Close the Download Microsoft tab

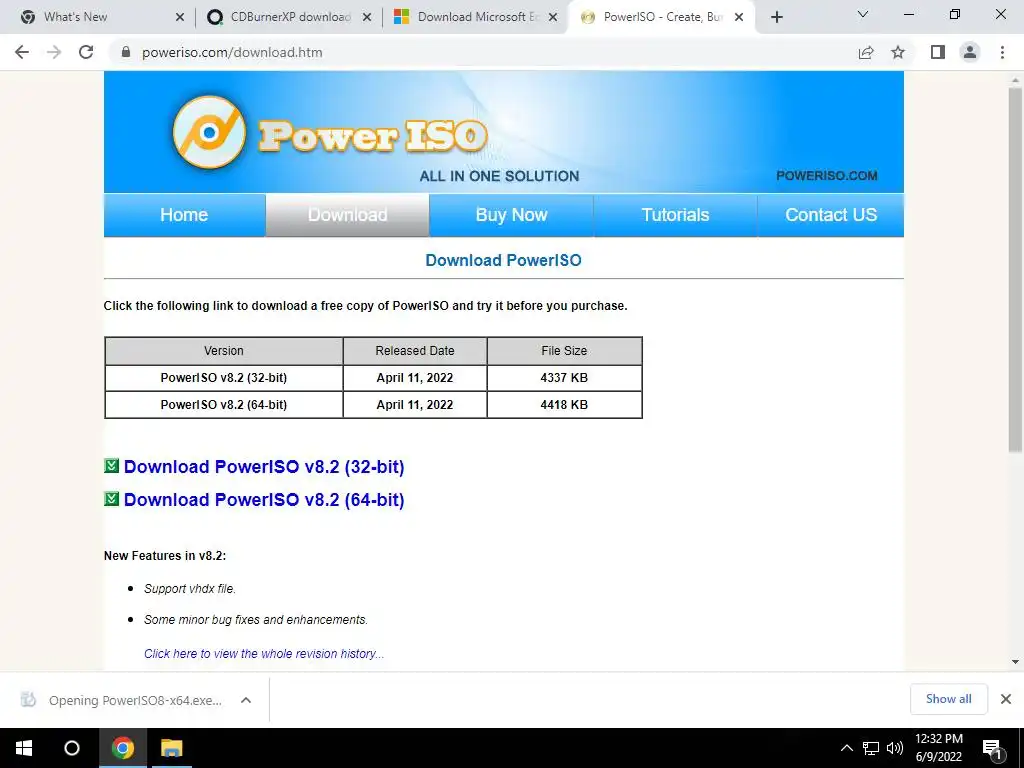click(x=553, y=17)
